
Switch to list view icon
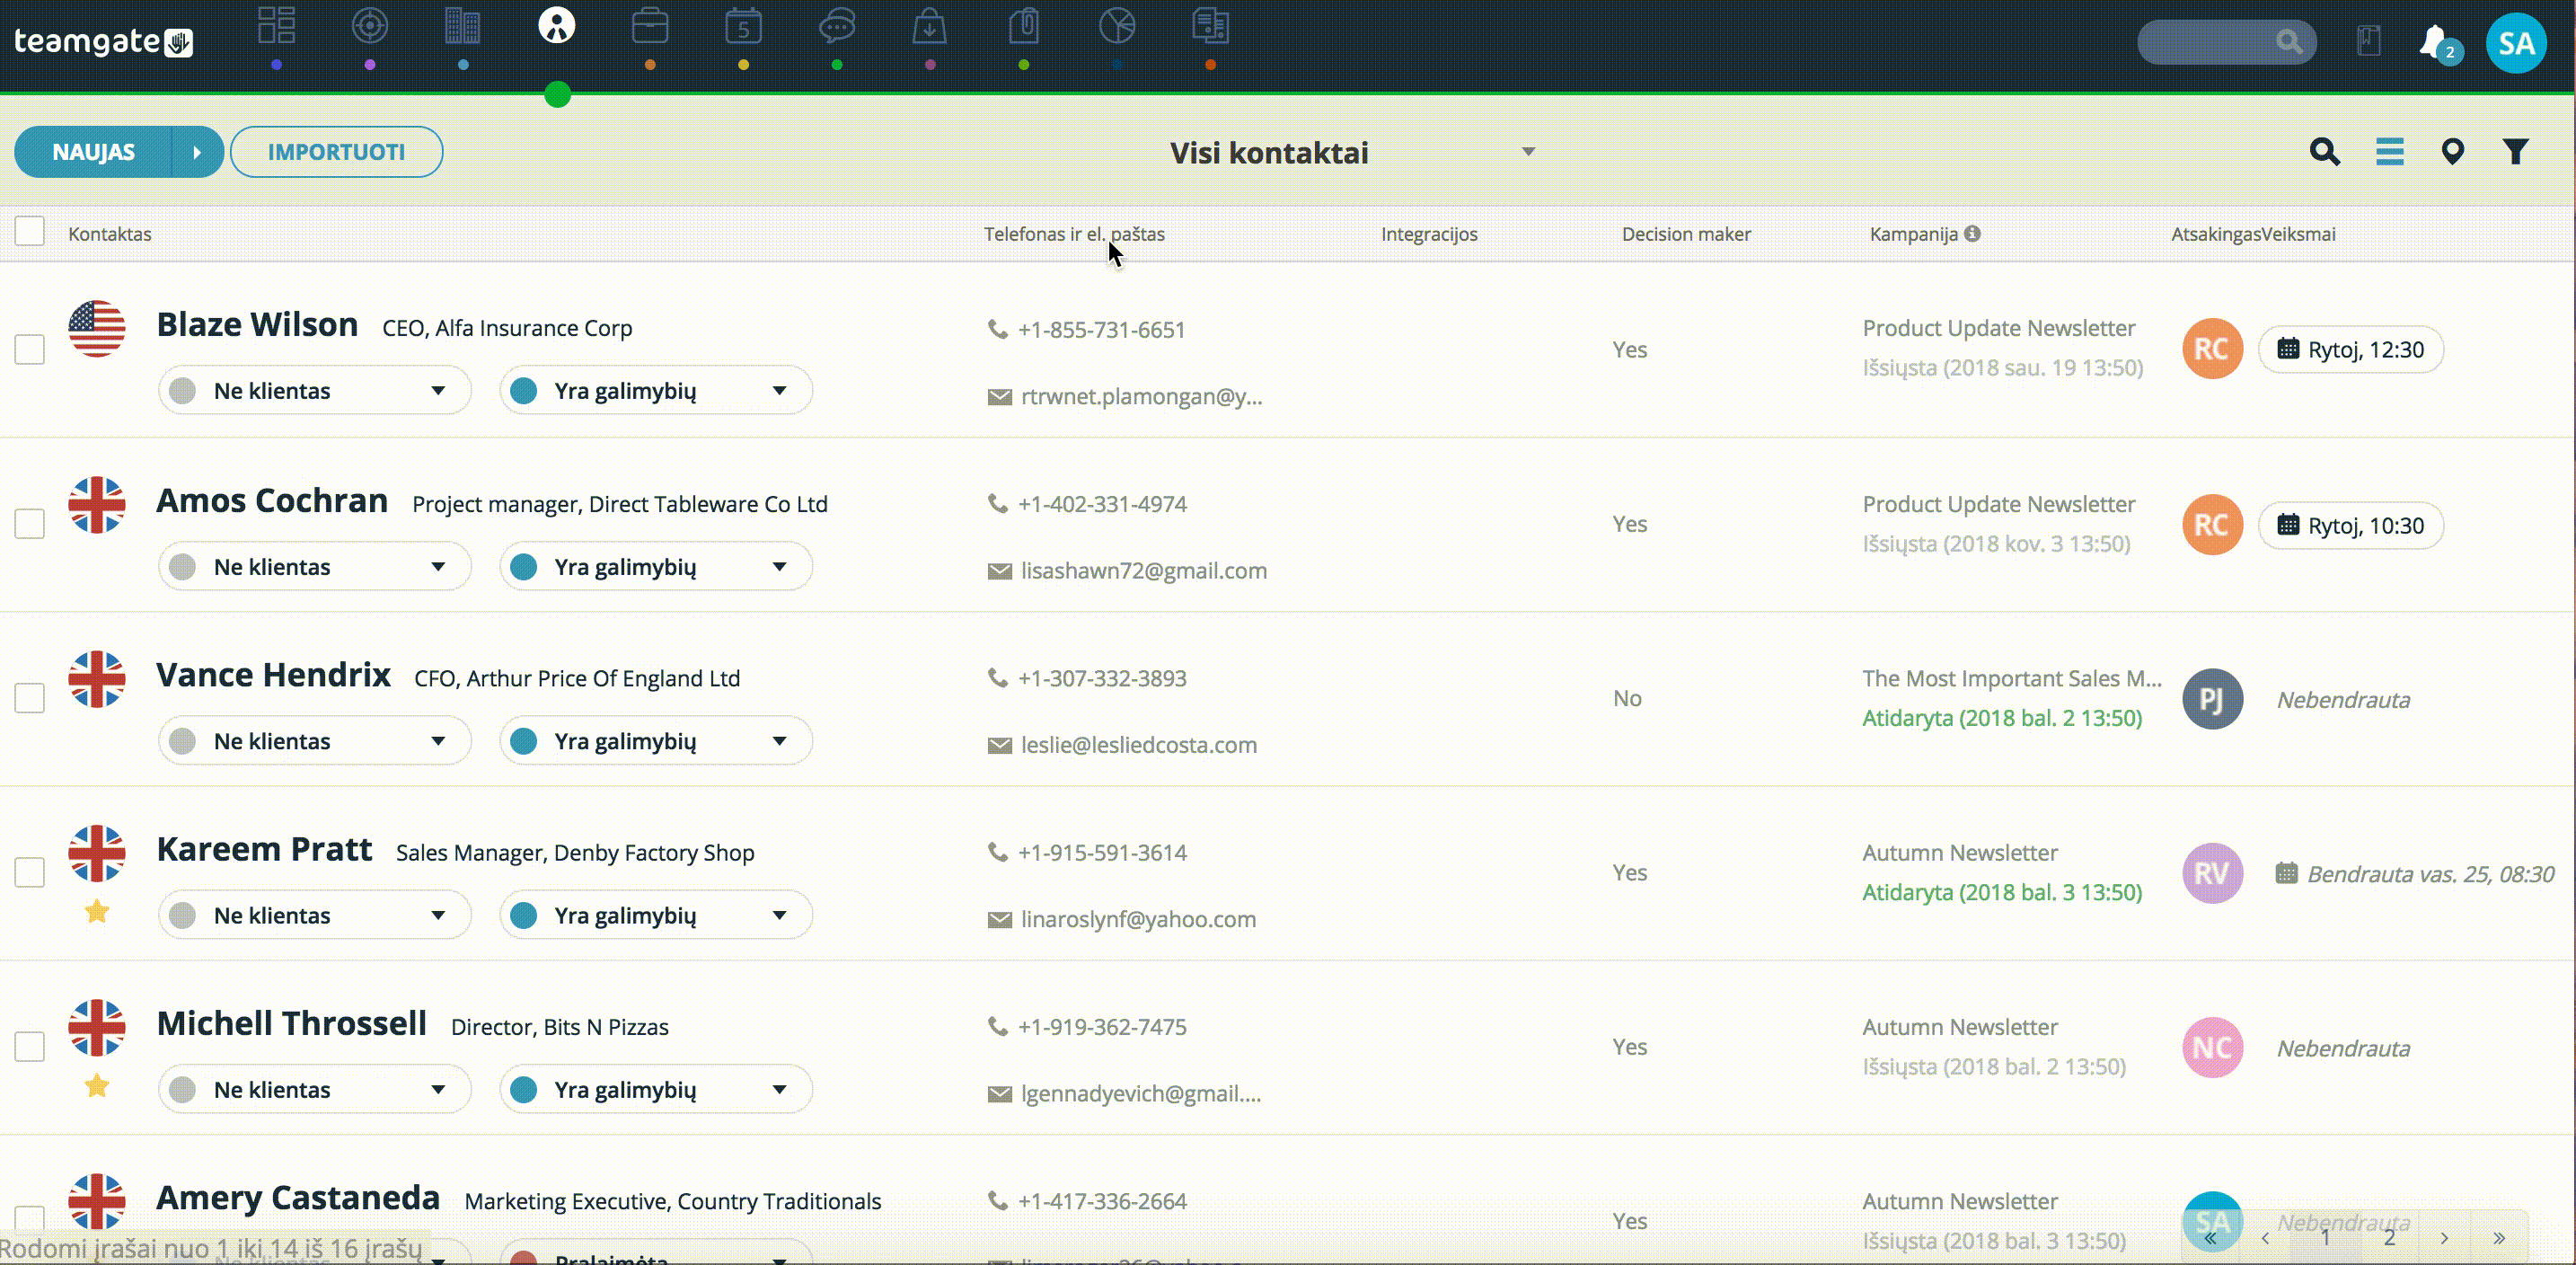pos(2390,152)
